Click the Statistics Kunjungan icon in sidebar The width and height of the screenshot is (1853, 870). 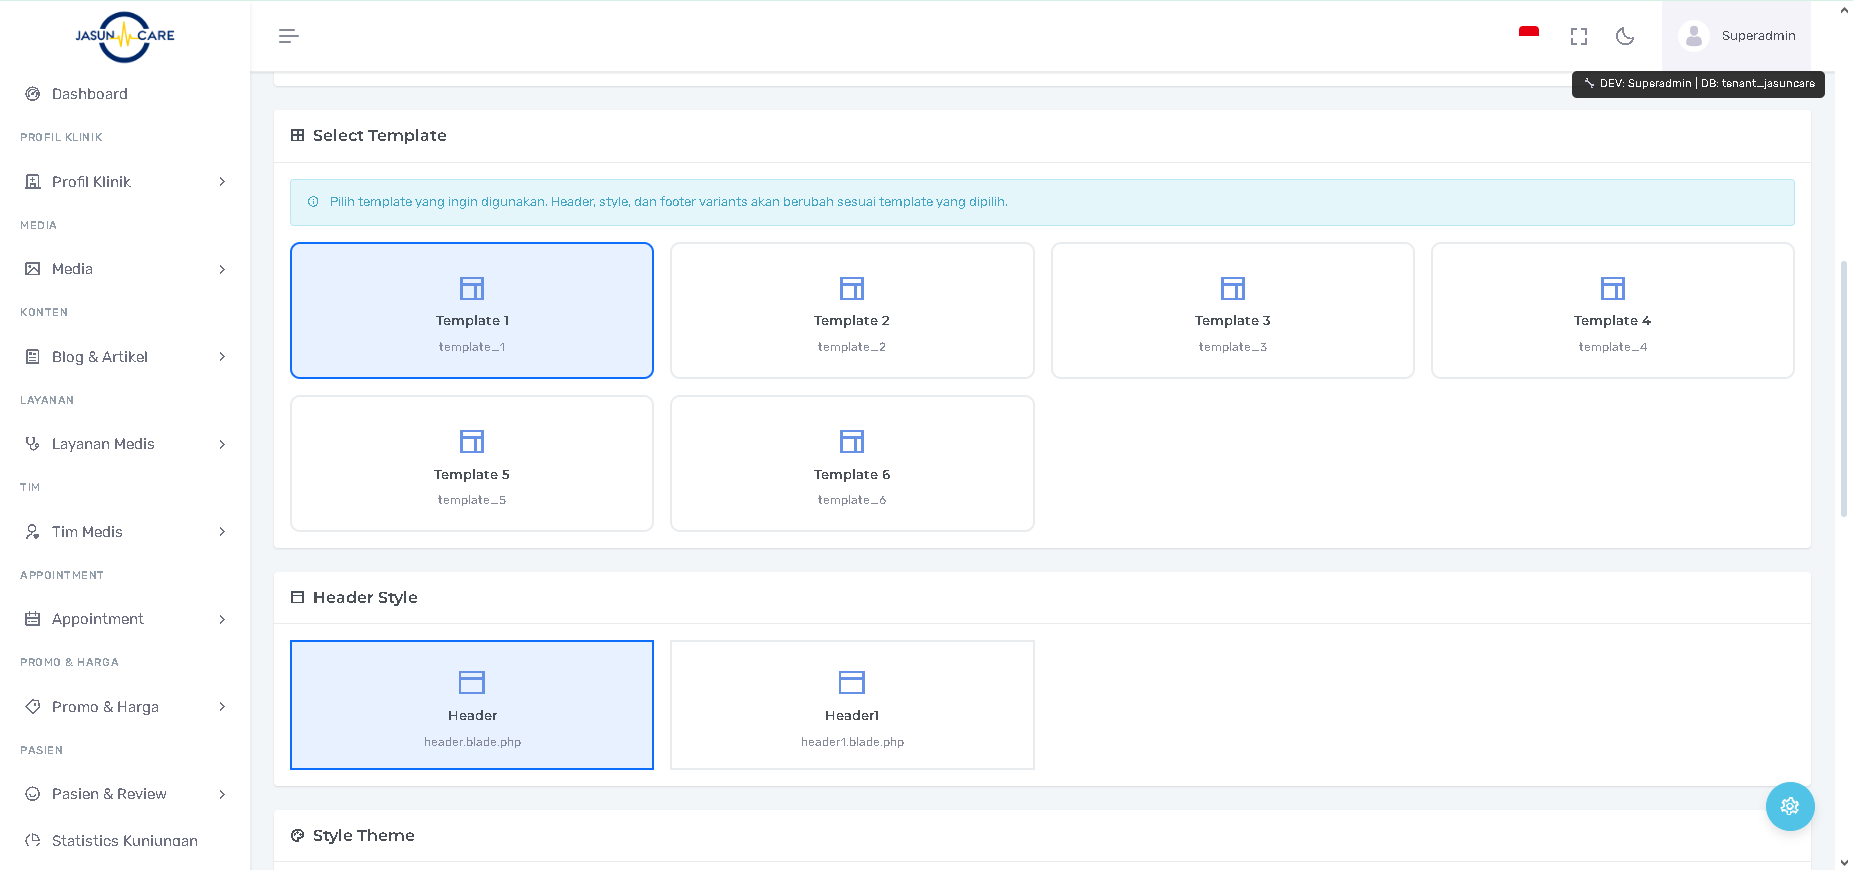33,841
